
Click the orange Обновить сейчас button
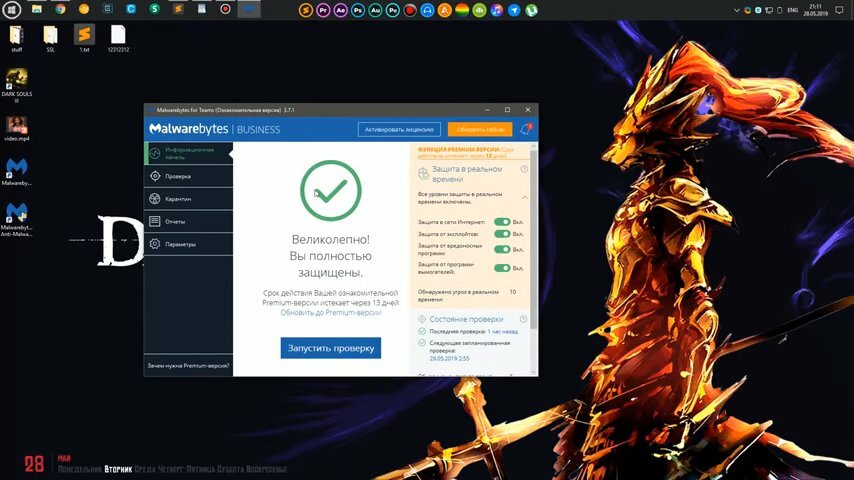coord(480,129)
